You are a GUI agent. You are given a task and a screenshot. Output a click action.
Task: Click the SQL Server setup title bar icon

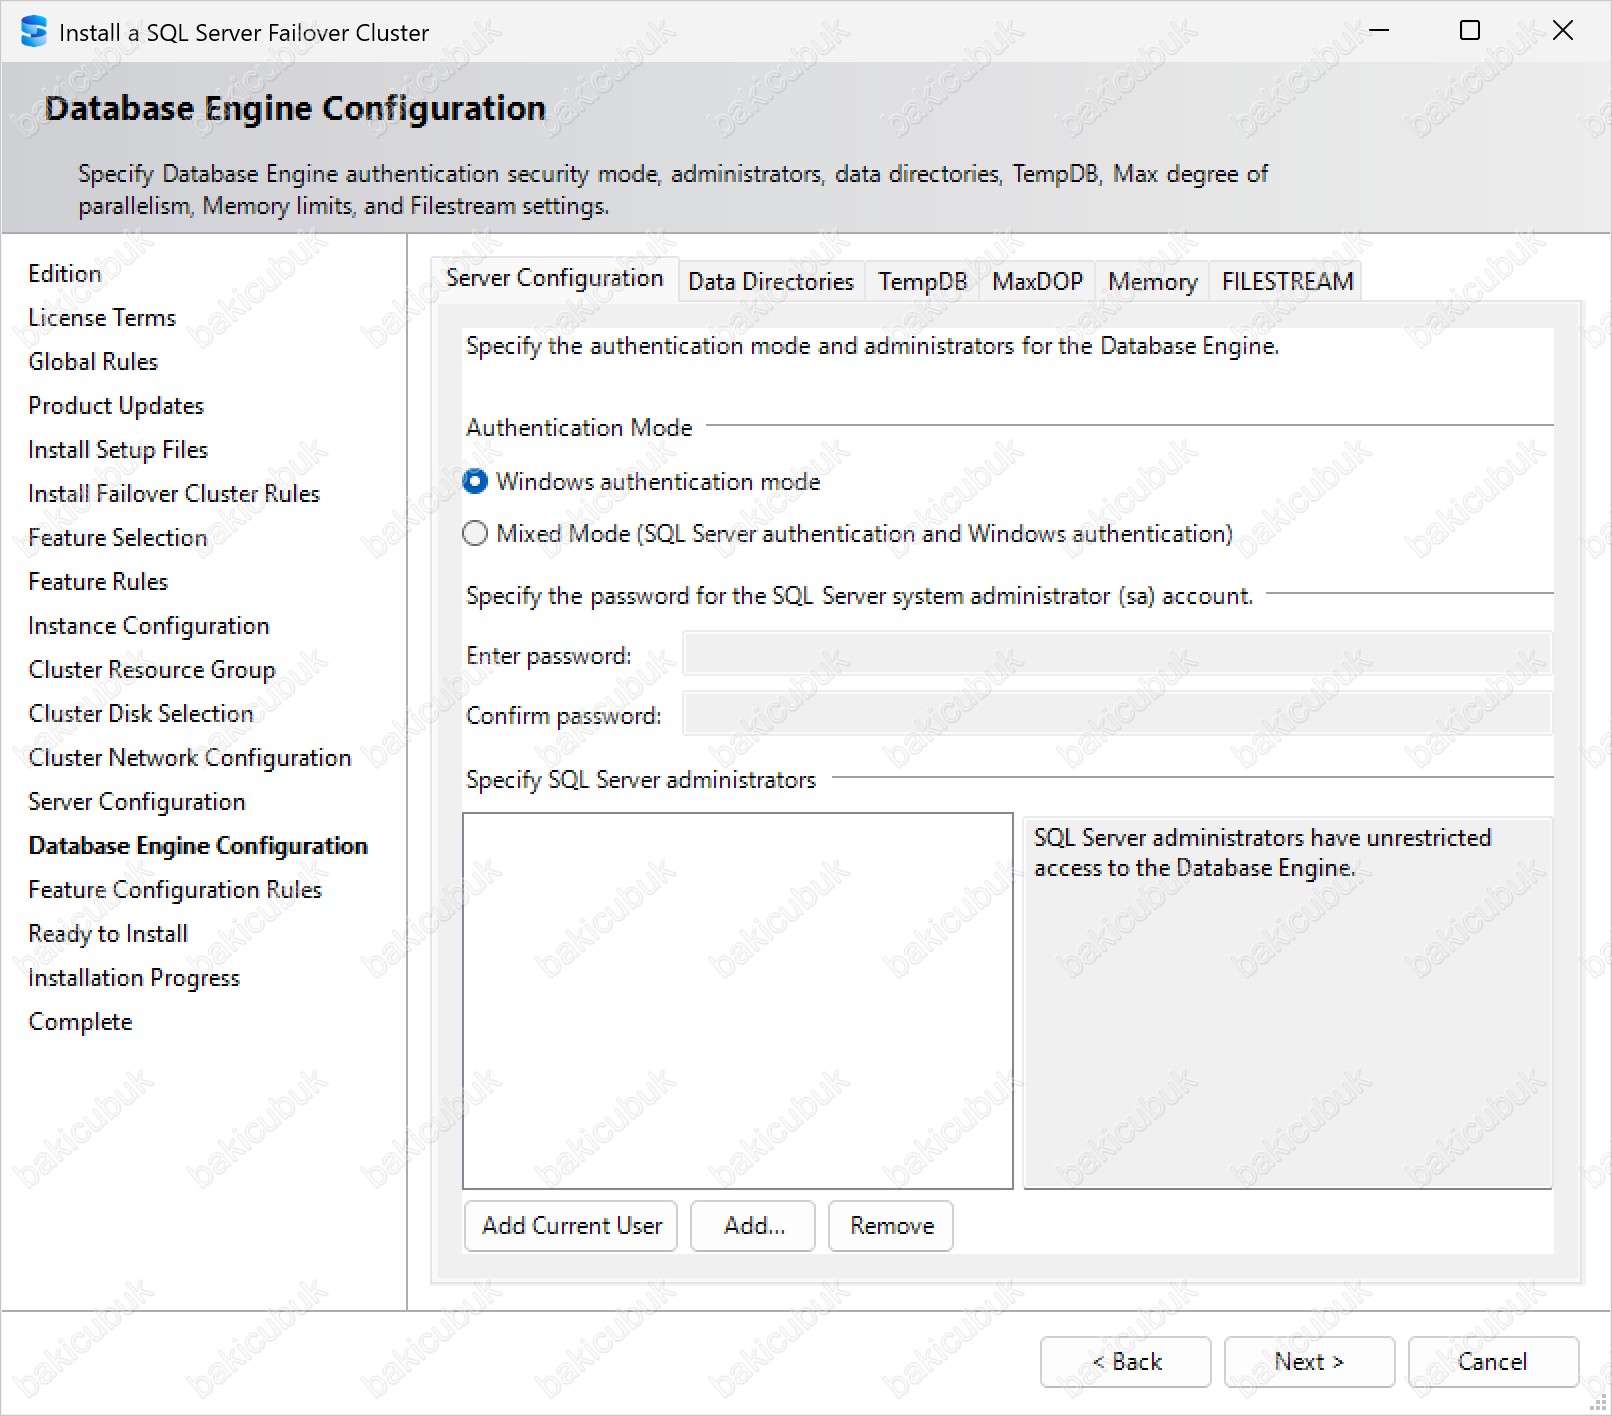34,32
